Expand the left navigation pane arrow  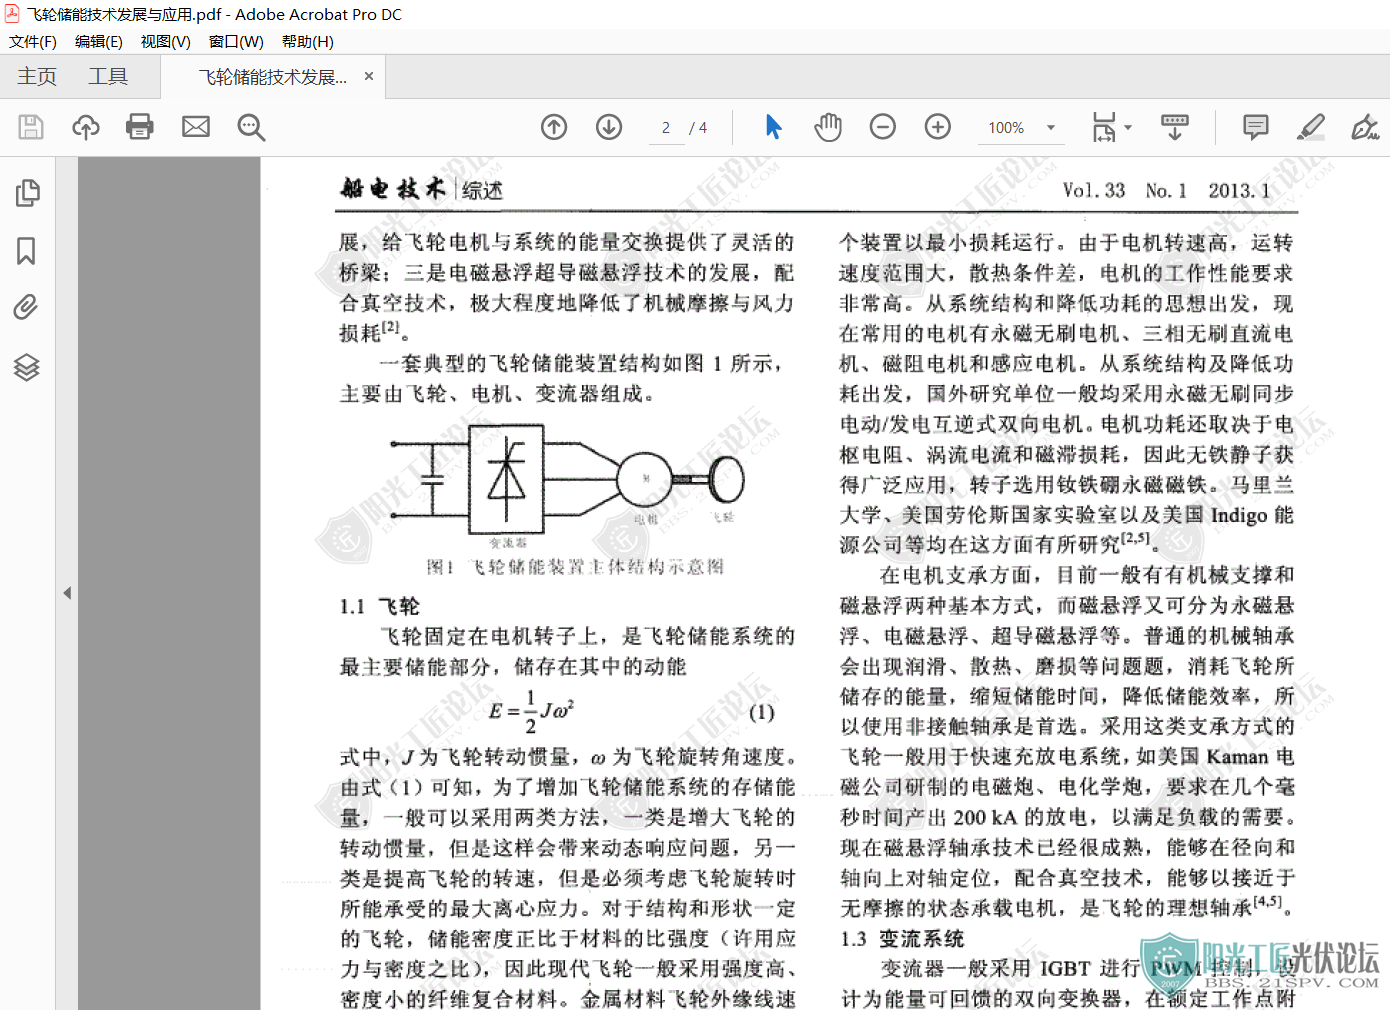pyautogui.click(x=67, y=593)
